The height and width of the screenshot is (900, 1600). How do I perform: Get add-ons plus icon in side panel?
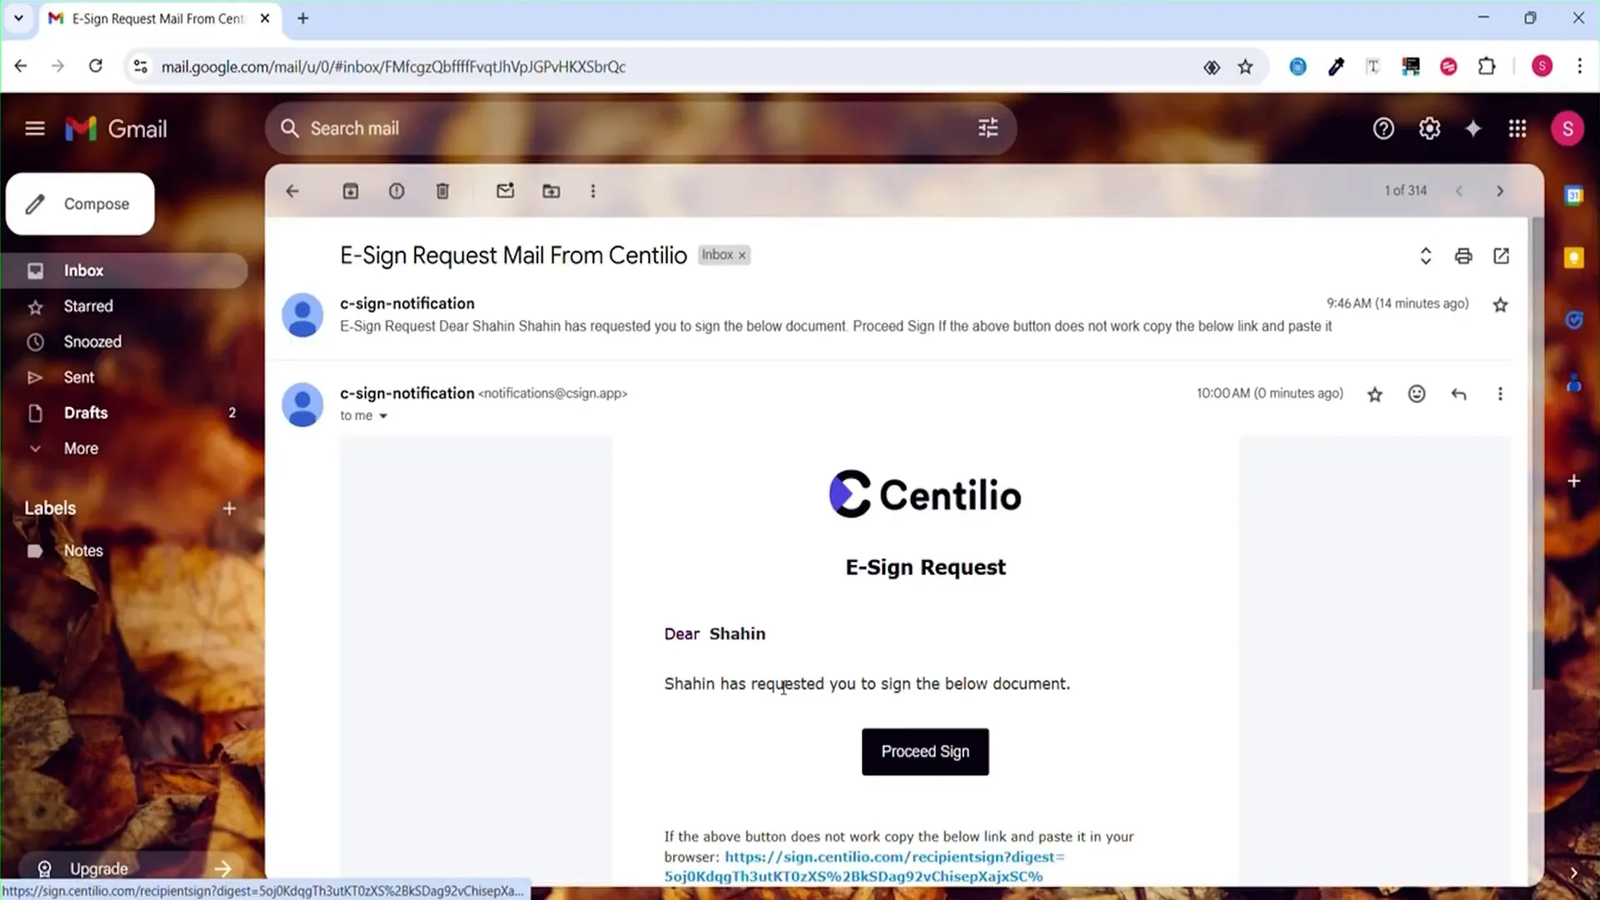(x=1573, y=481)
